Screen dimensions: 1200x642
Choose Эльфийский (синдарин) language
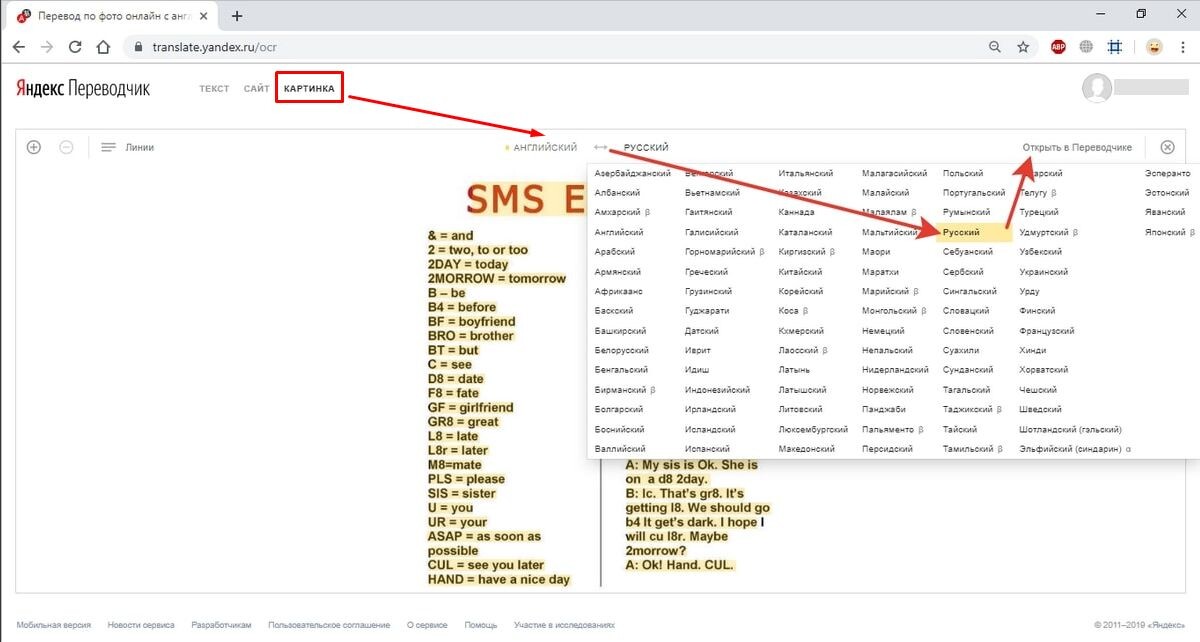[x=1075, y=449]
